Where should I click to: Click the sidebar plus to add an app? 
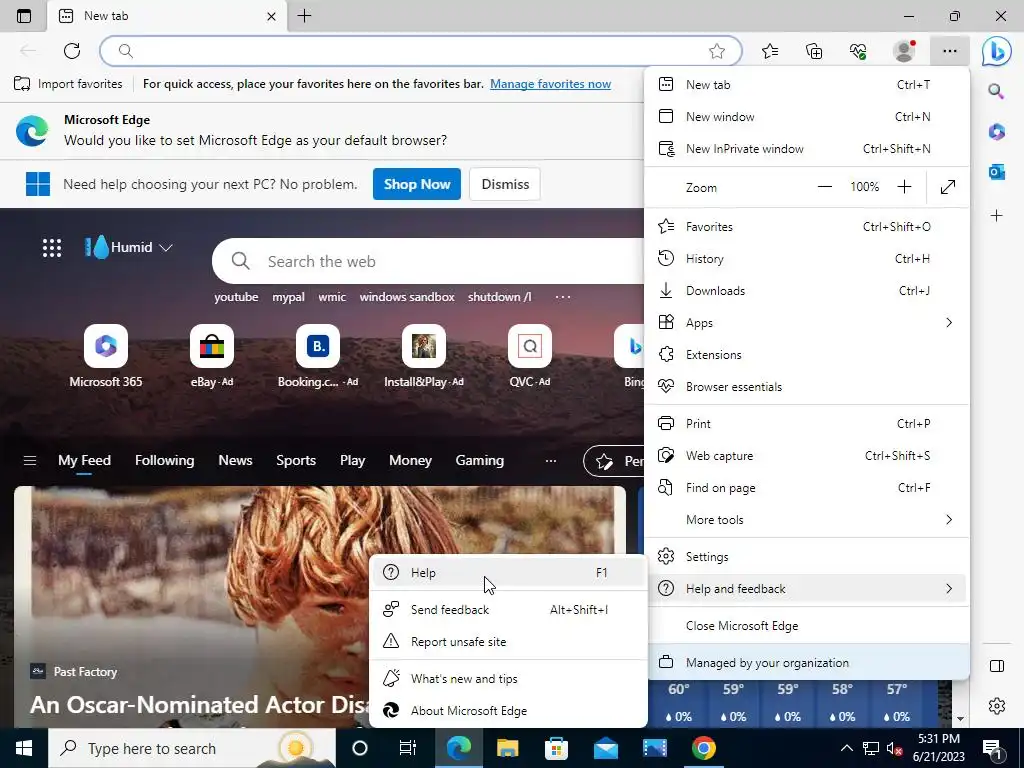pos(996,216)
